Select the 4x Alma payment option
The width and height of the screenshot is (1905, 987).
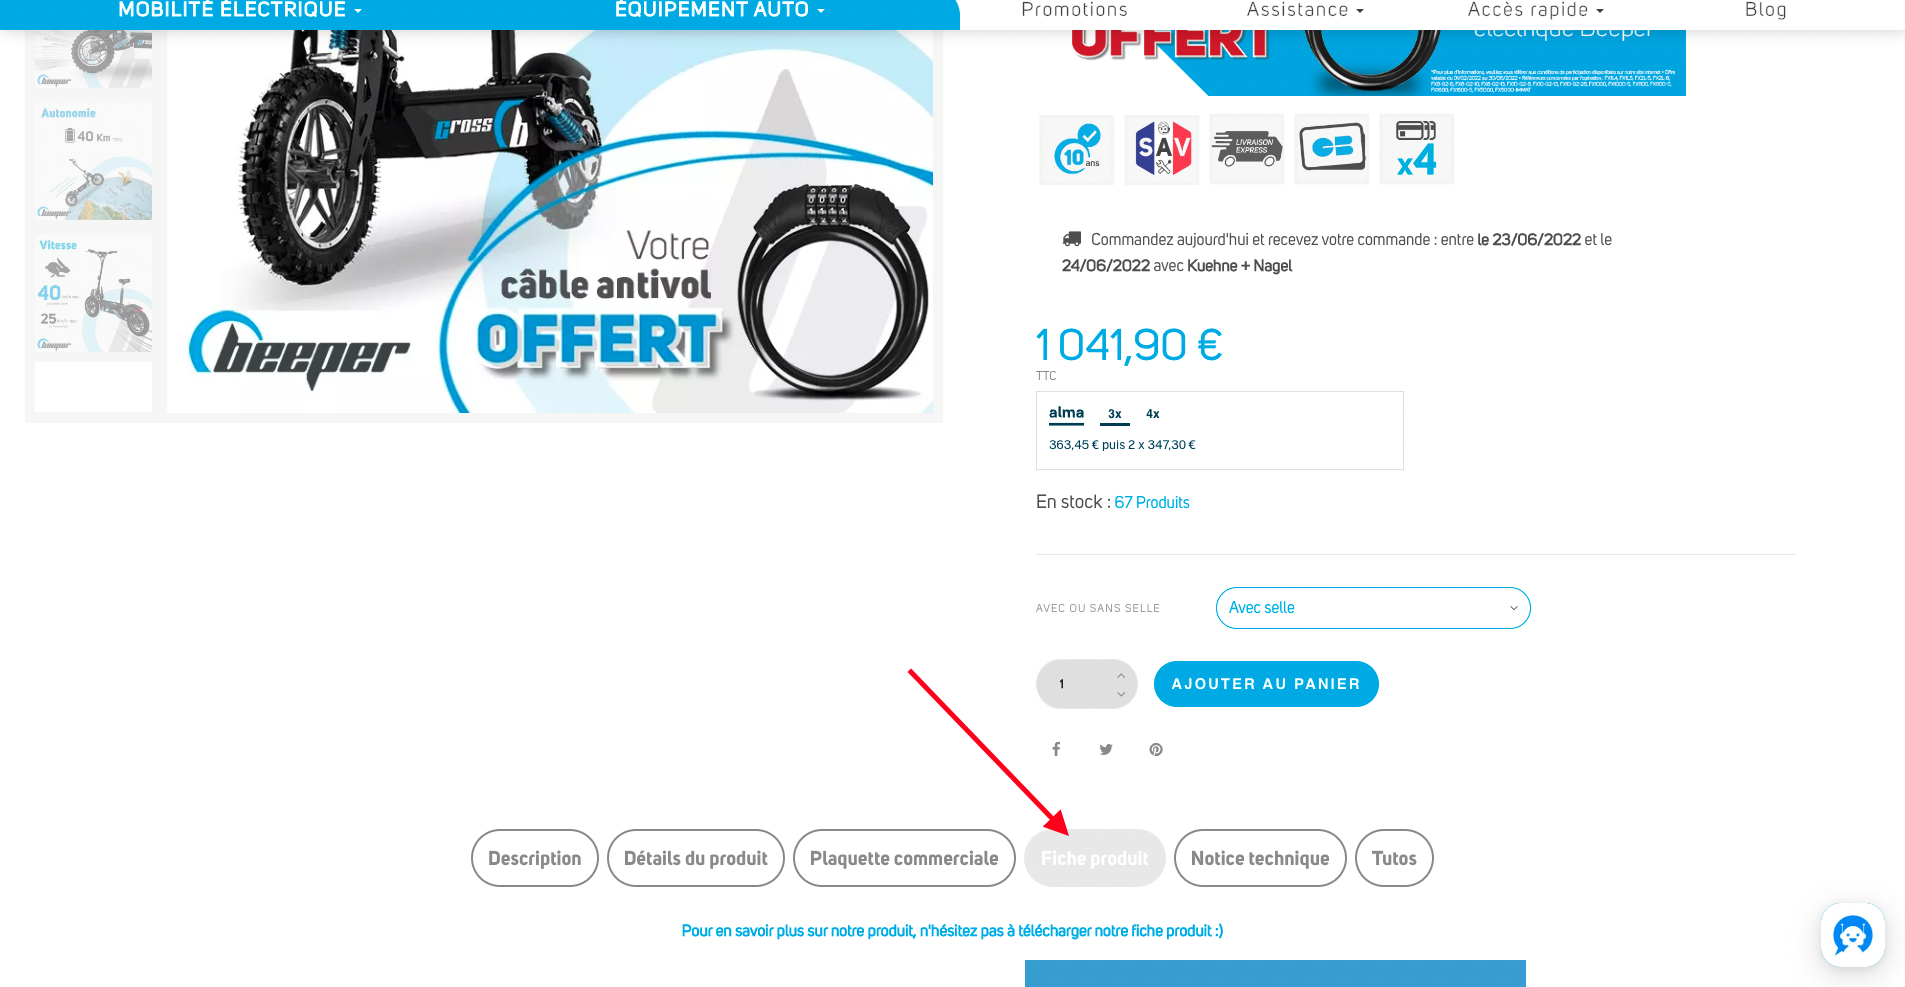pos(1153,414)
